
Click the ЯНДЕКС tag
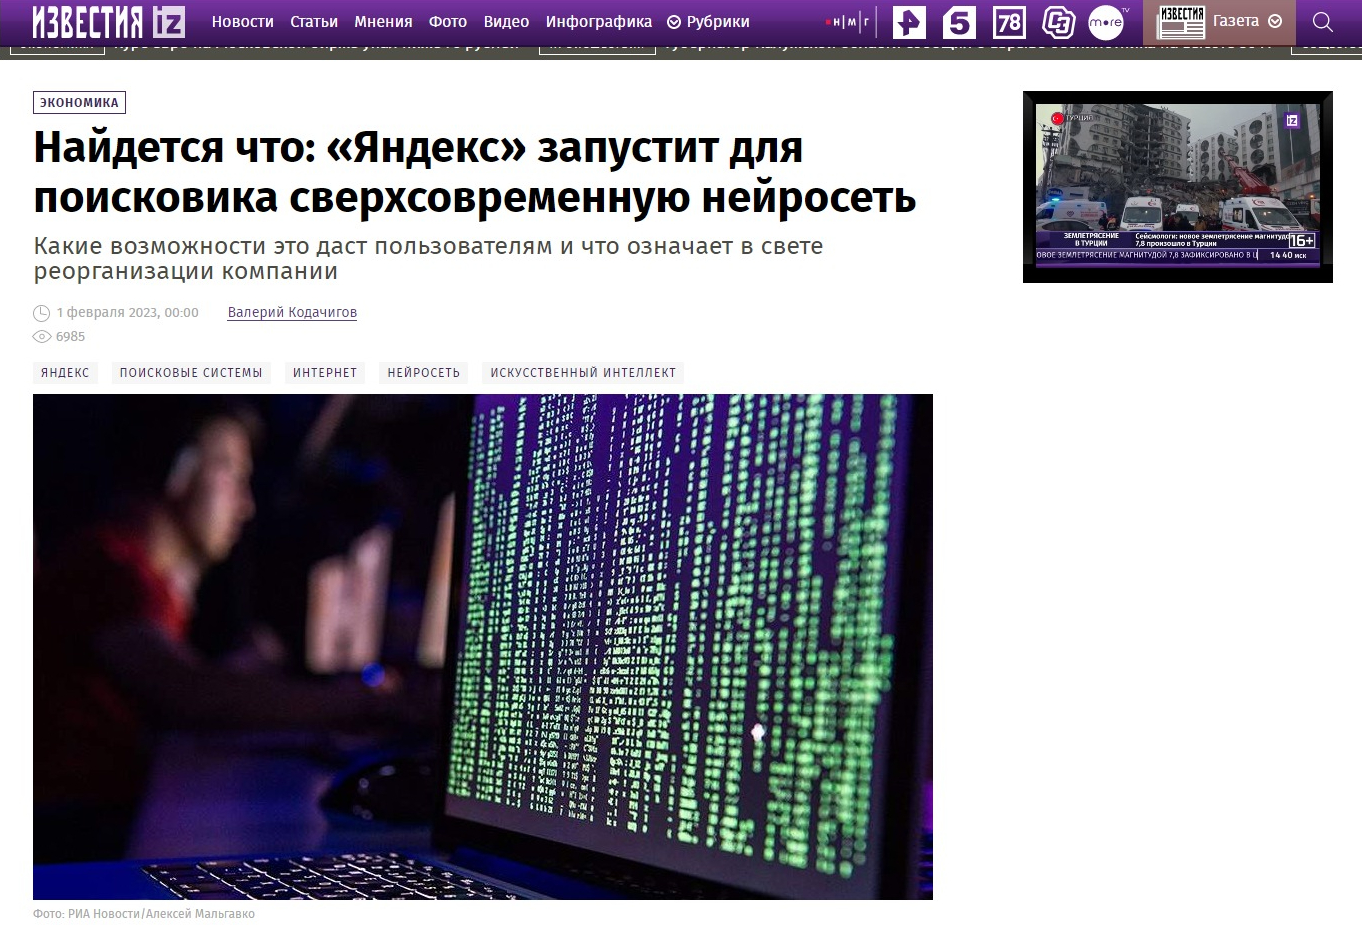[65, 373]
